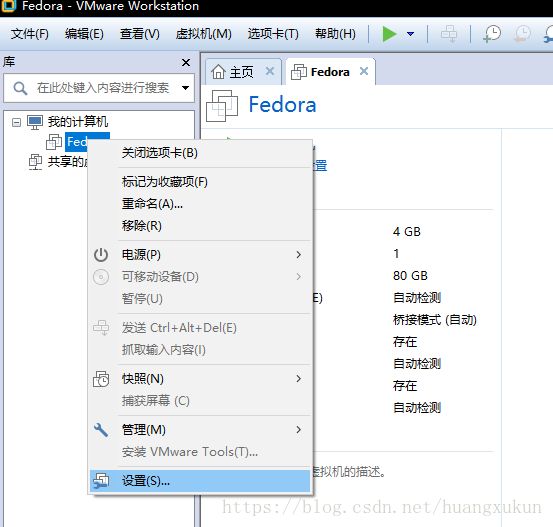Open the 快照(N) submenu
The image size is (553, 527).
tap(200, 379)
